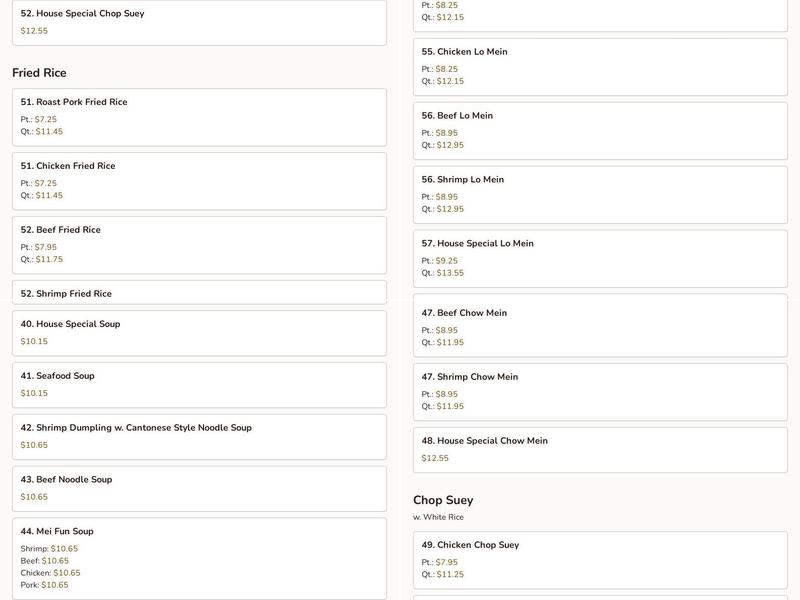Click Shrimp Lo Mein item
Screen dimensions: 800x600
[600, 194]
